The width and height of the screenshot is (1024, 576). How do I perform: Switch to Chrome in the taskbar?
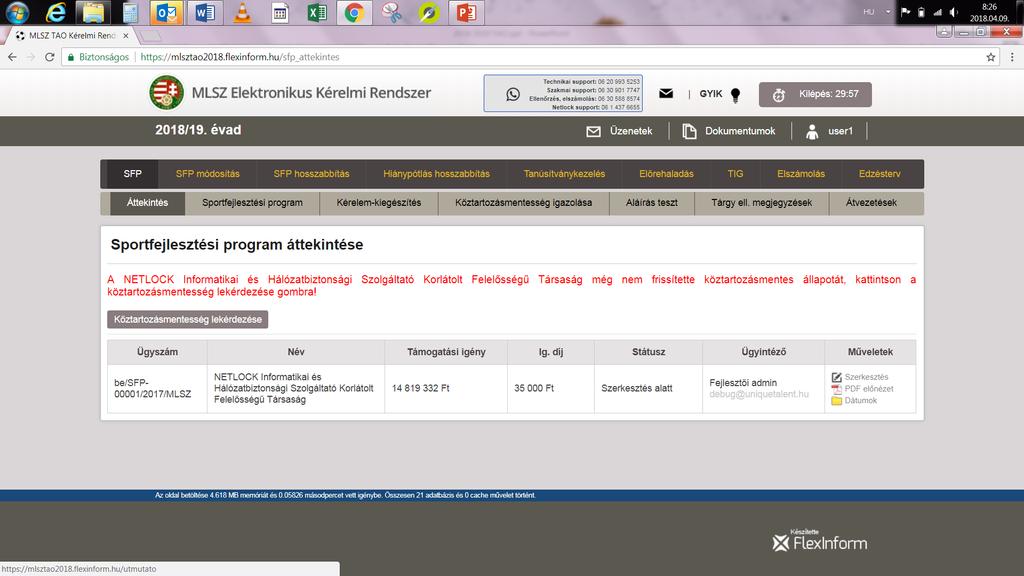click(x=355, y=12)
